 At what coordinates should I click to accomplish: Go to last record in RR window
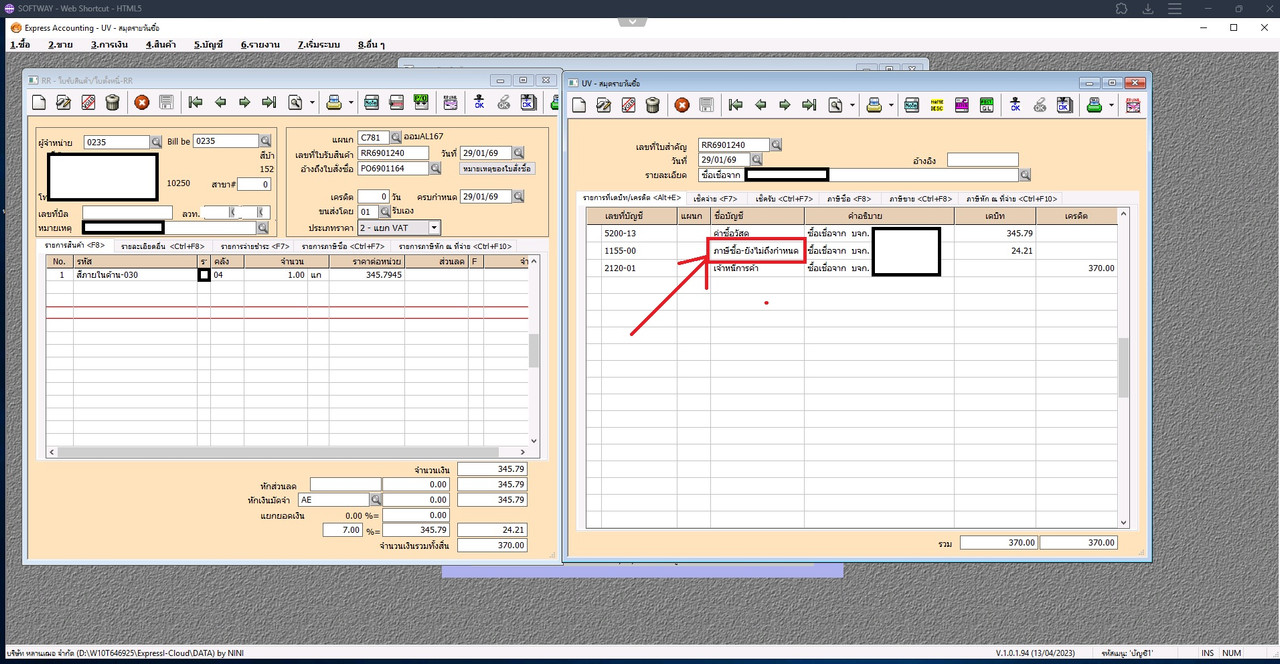coord(269,102)
